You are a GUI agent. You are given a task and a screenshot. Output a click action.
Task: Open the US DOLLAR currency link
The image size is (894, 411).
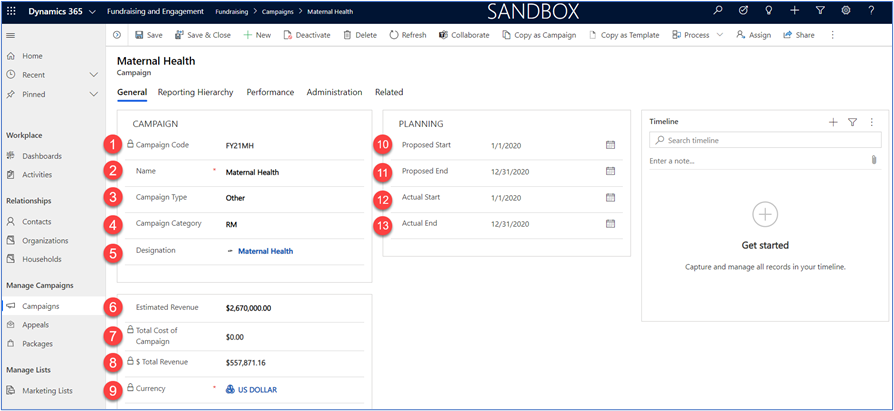258,390
